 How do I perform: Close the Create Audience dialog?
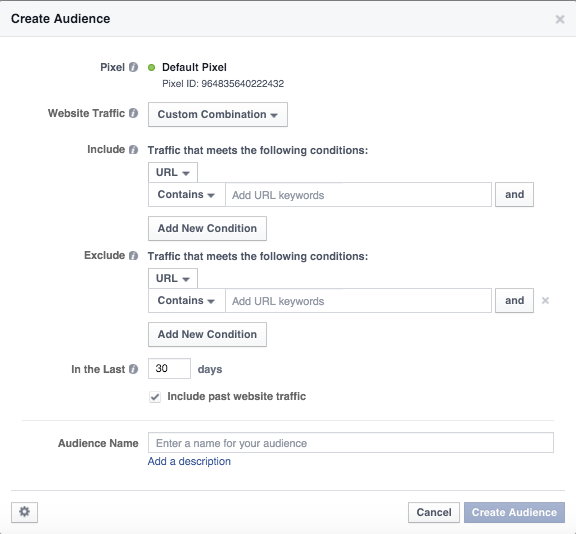click(x=560, y=19)
